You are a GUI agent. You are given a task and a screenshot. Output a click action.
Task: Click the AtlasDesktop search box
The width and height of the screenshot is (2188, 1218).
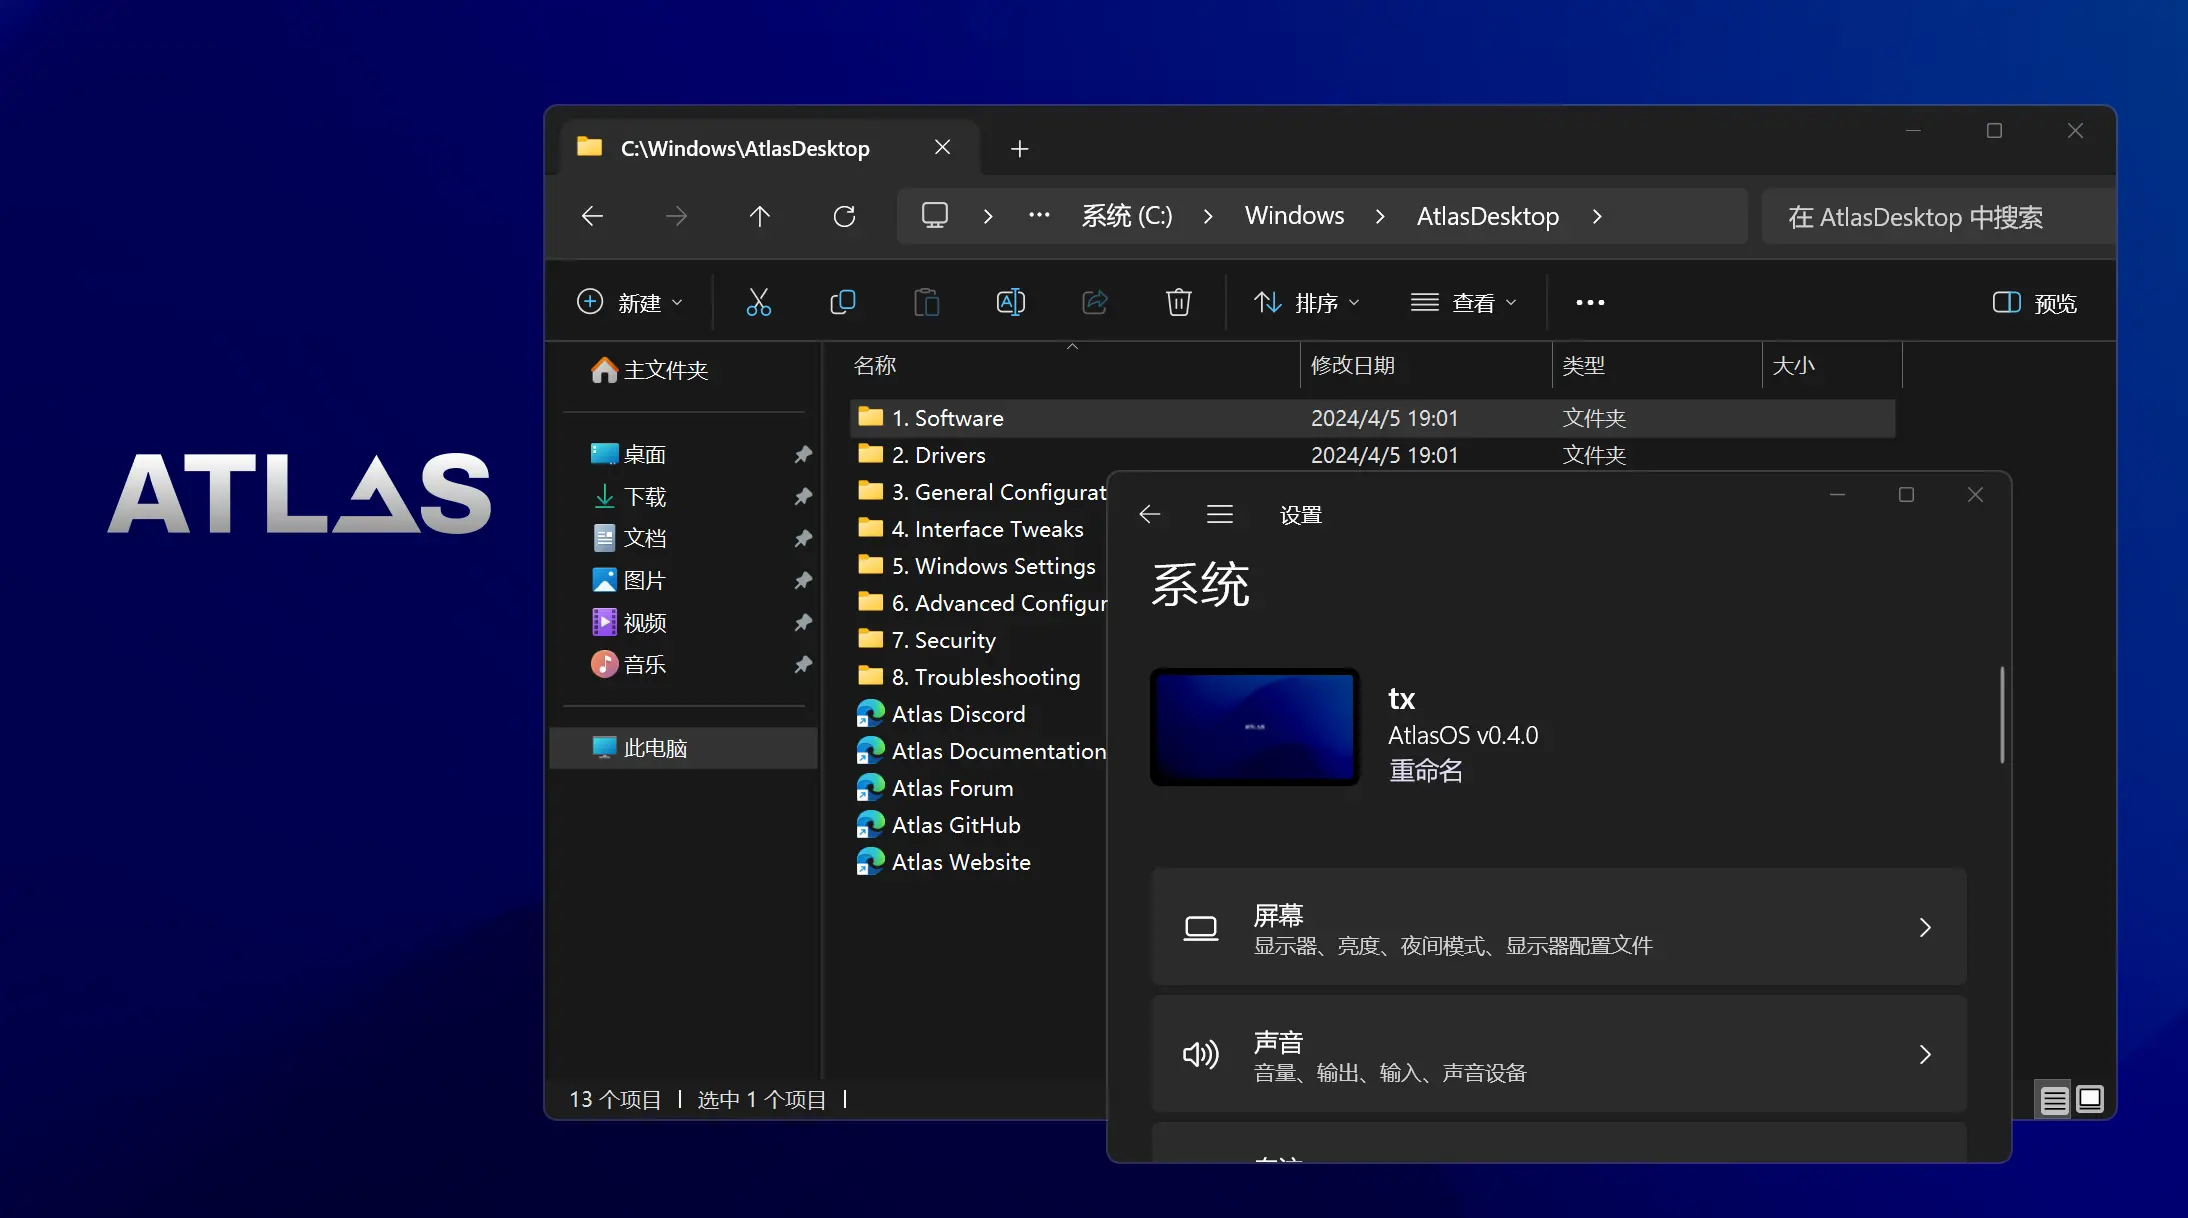1938,216
